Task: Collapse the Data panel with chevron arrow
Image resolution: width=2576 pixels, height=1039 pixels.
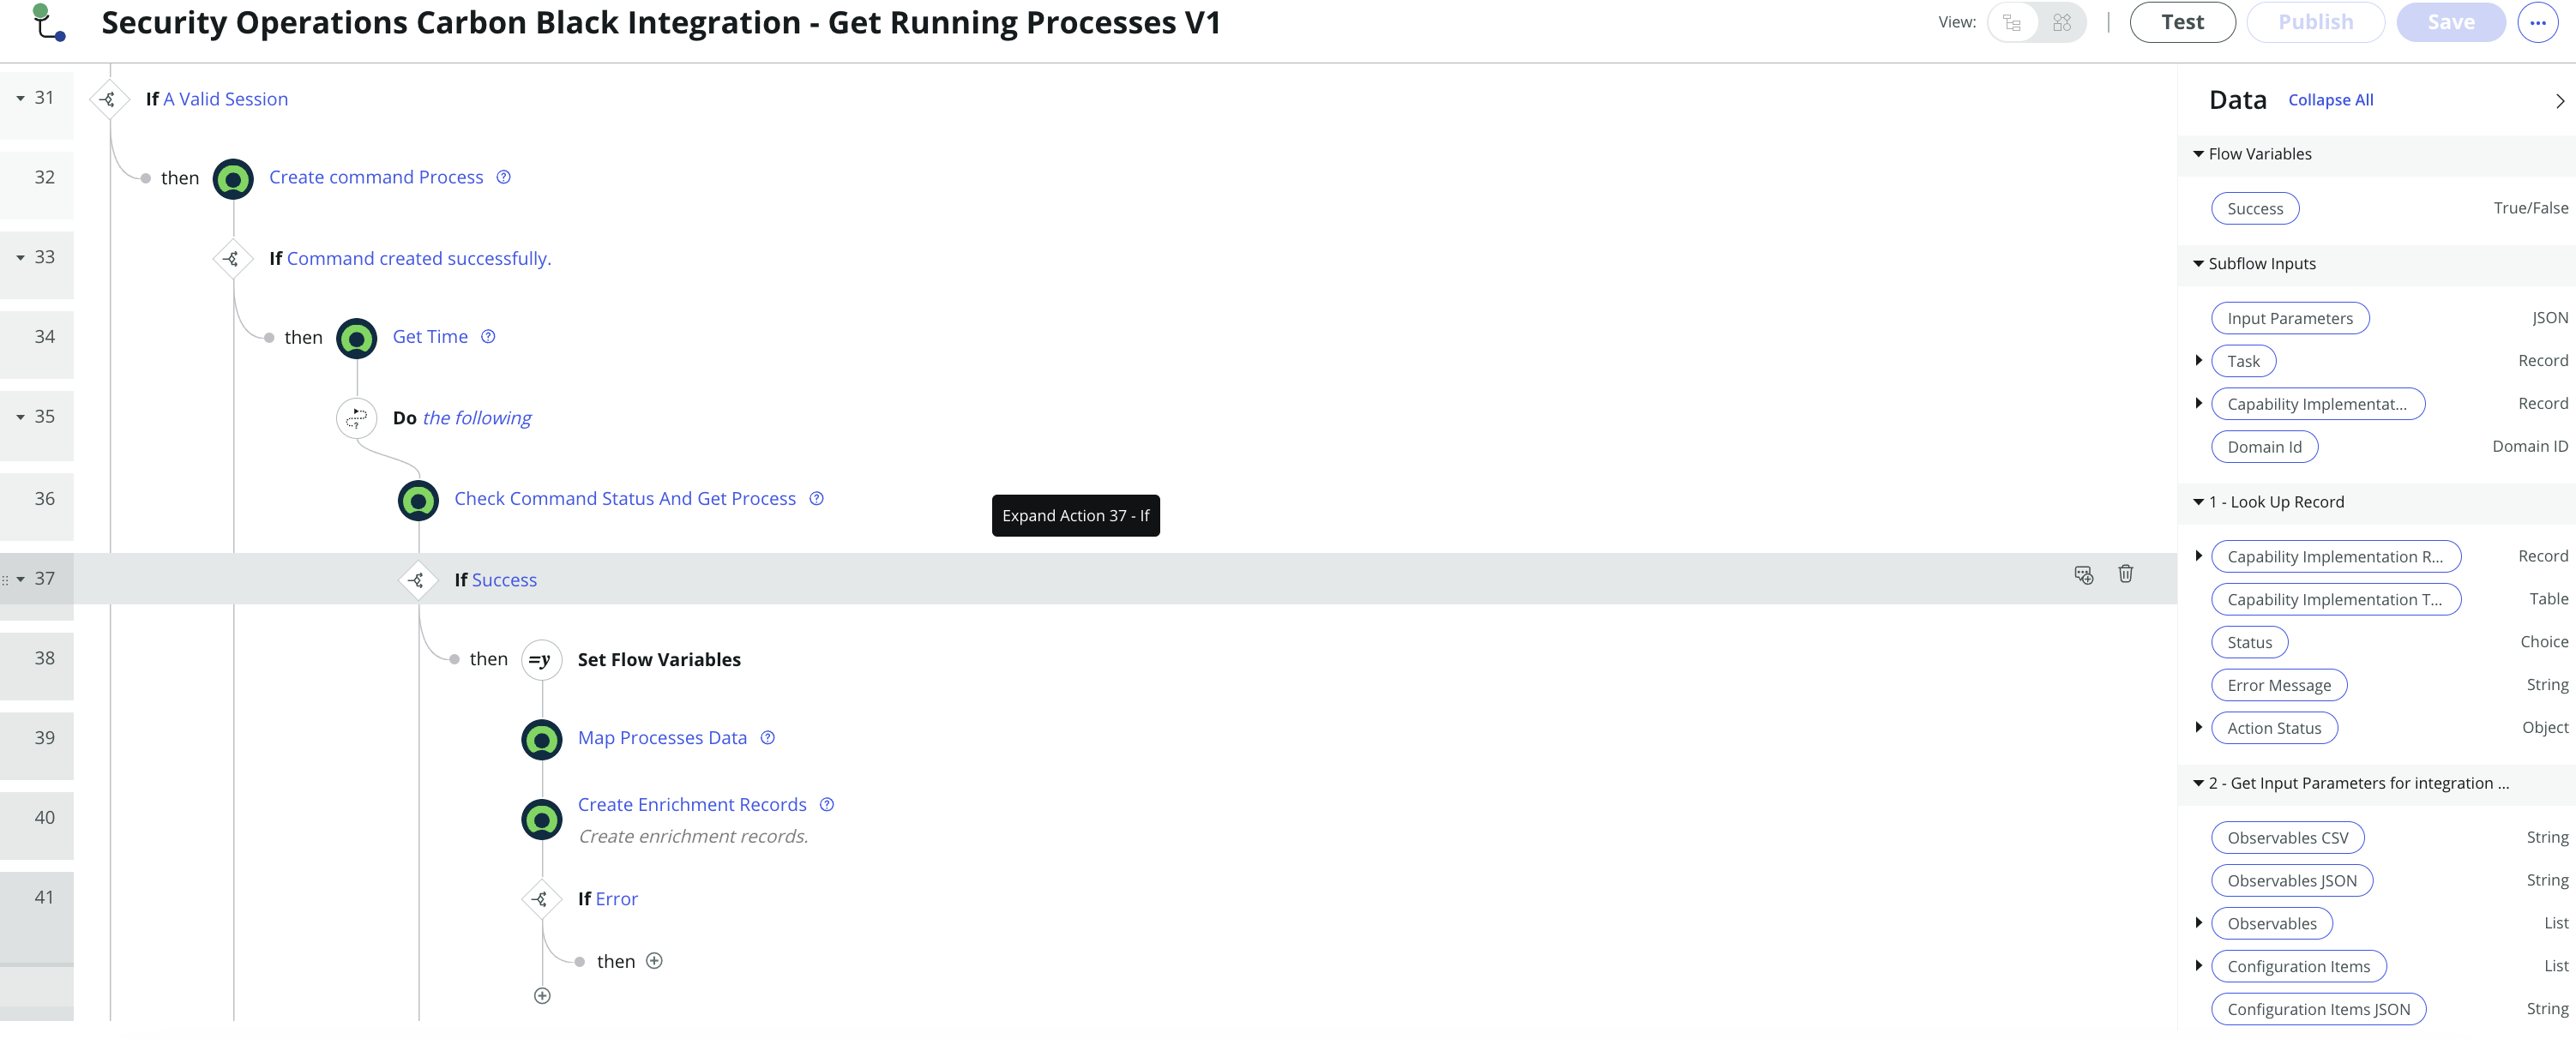Action: [2559, 101]
